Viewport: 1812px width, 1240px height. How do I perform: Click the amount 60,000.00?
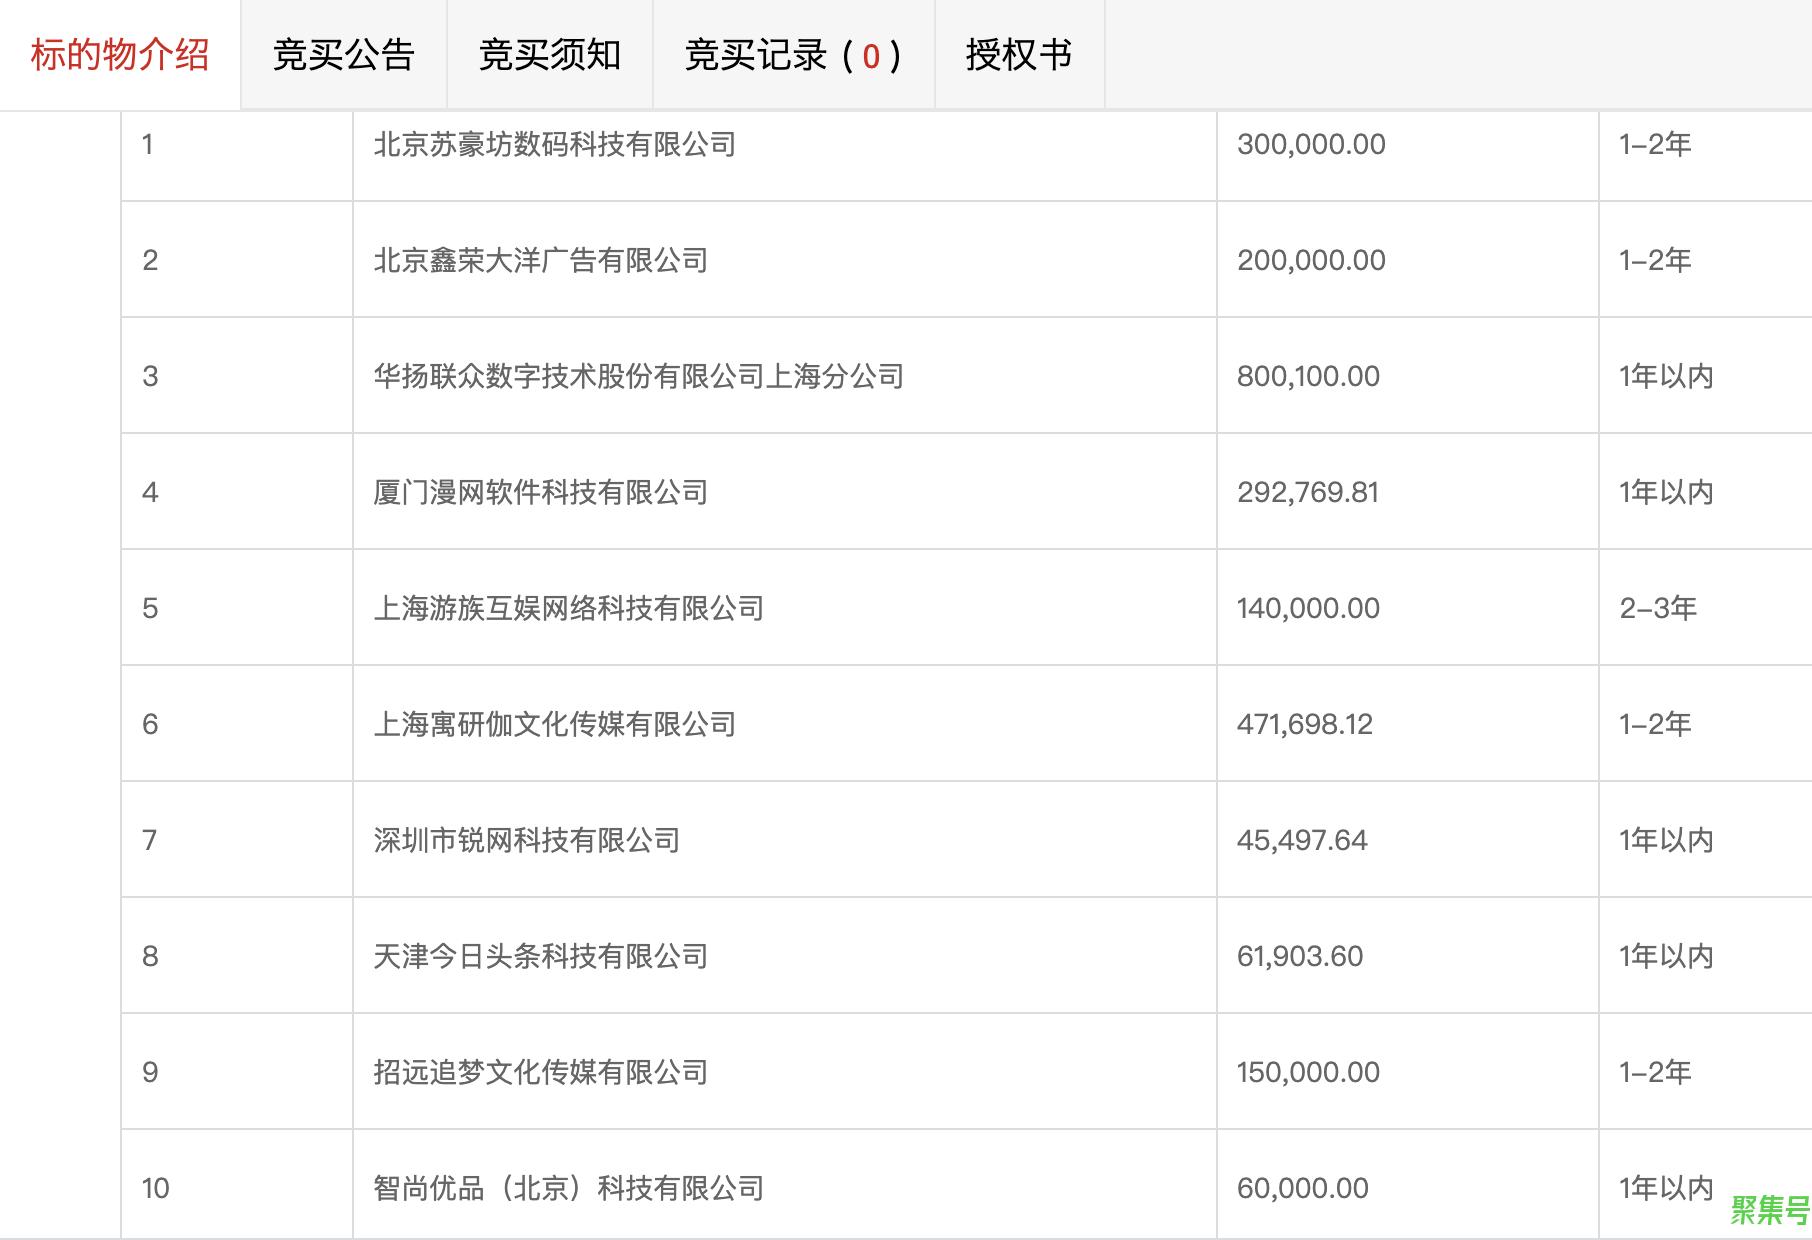(1303, 1189)
